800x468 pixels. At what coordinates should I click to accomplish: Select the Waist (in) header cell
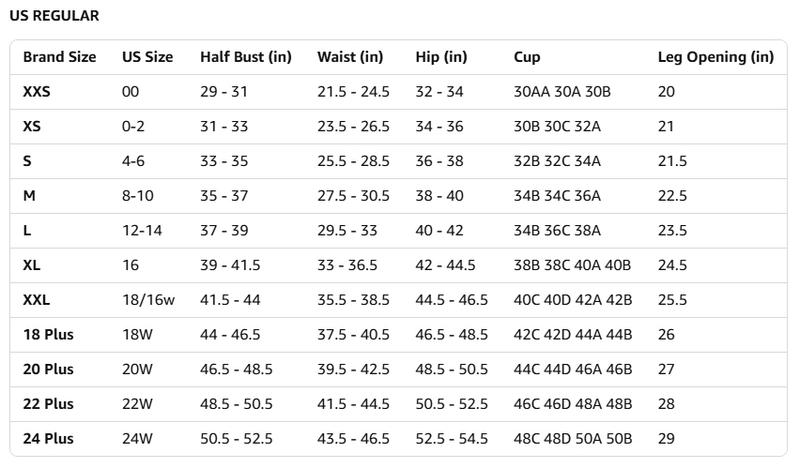(x=350, y=57)
